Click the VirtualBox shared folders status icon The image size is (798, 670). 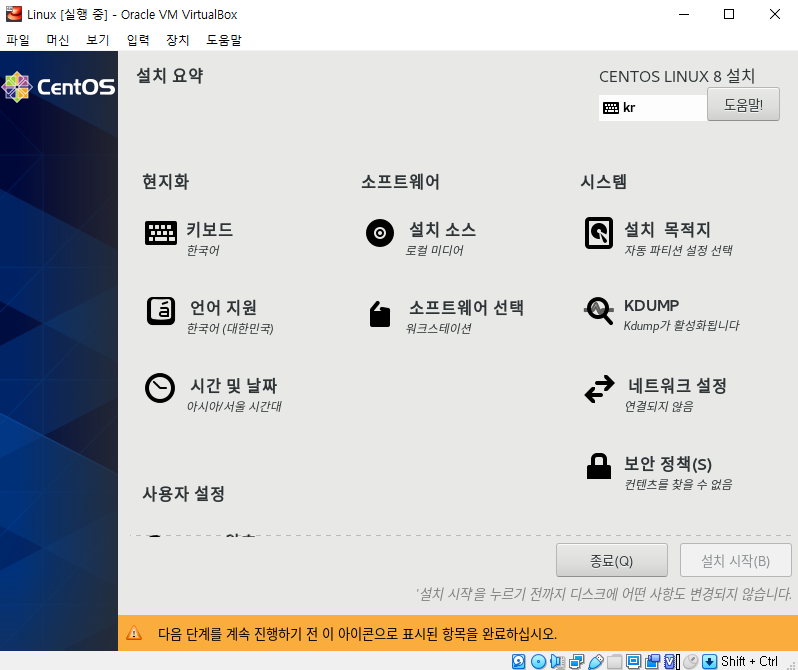[614, 661]
